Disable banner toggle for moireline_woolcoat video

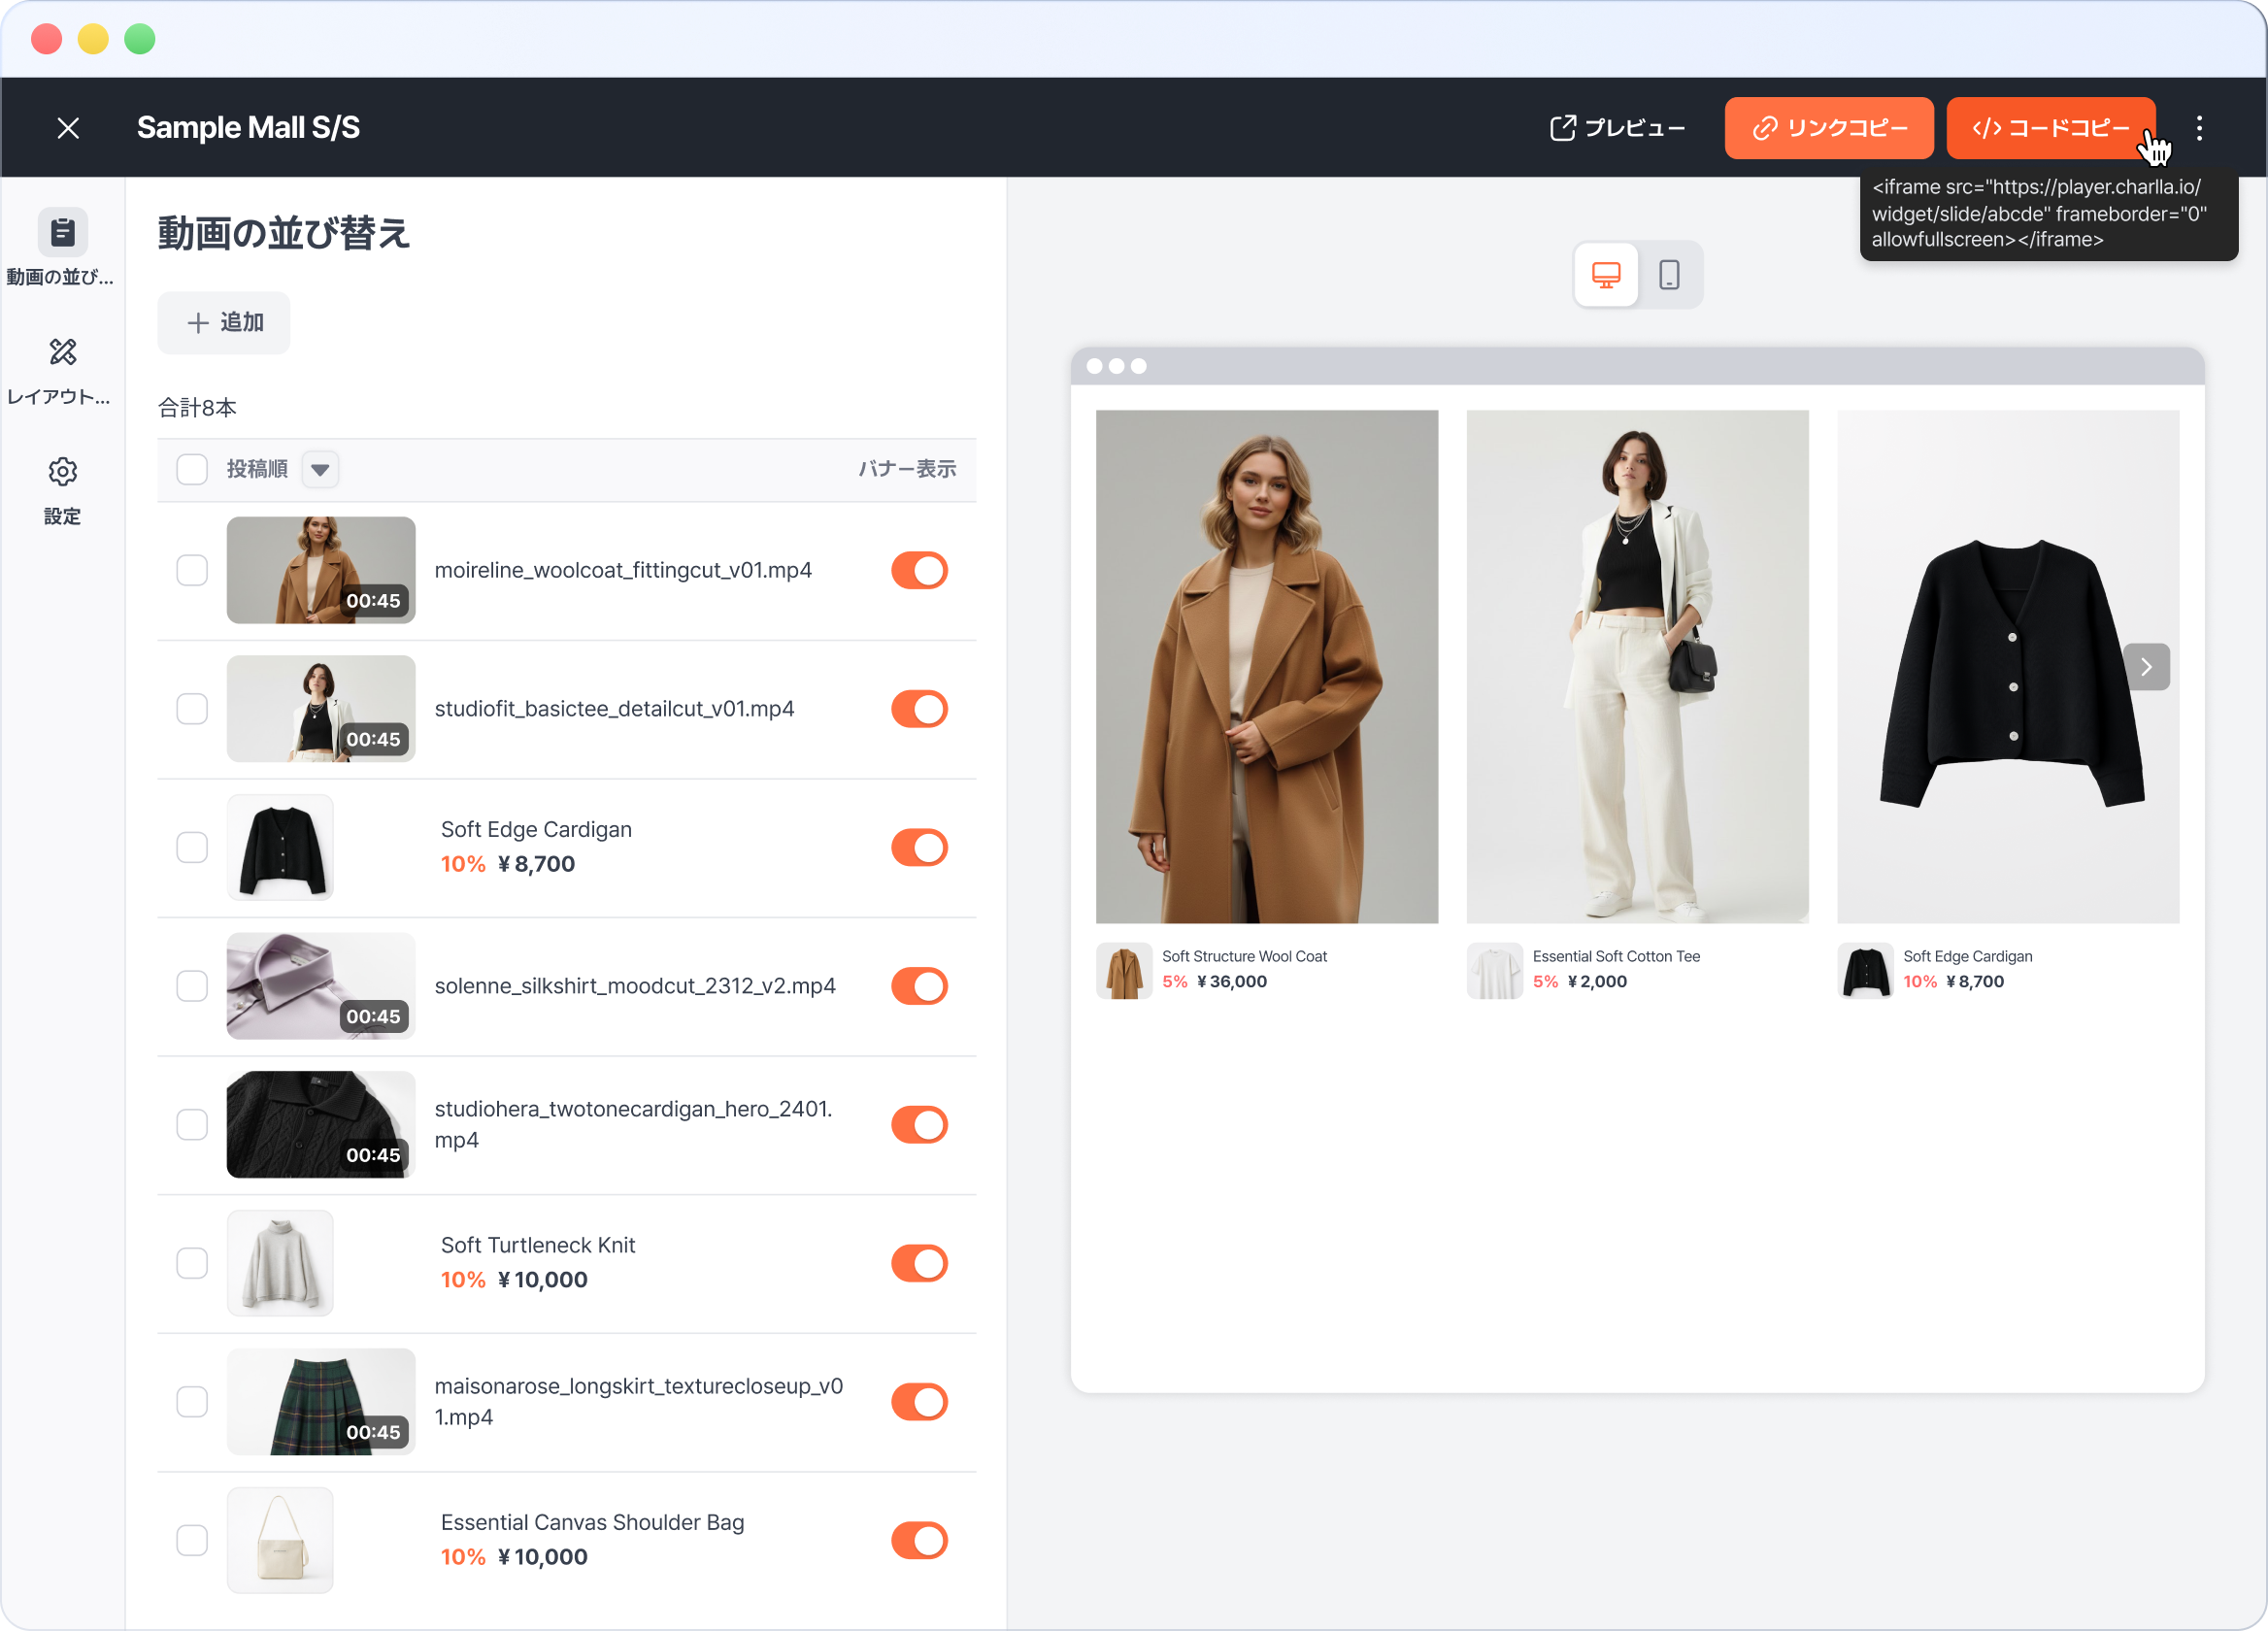[x=918, y=570]
